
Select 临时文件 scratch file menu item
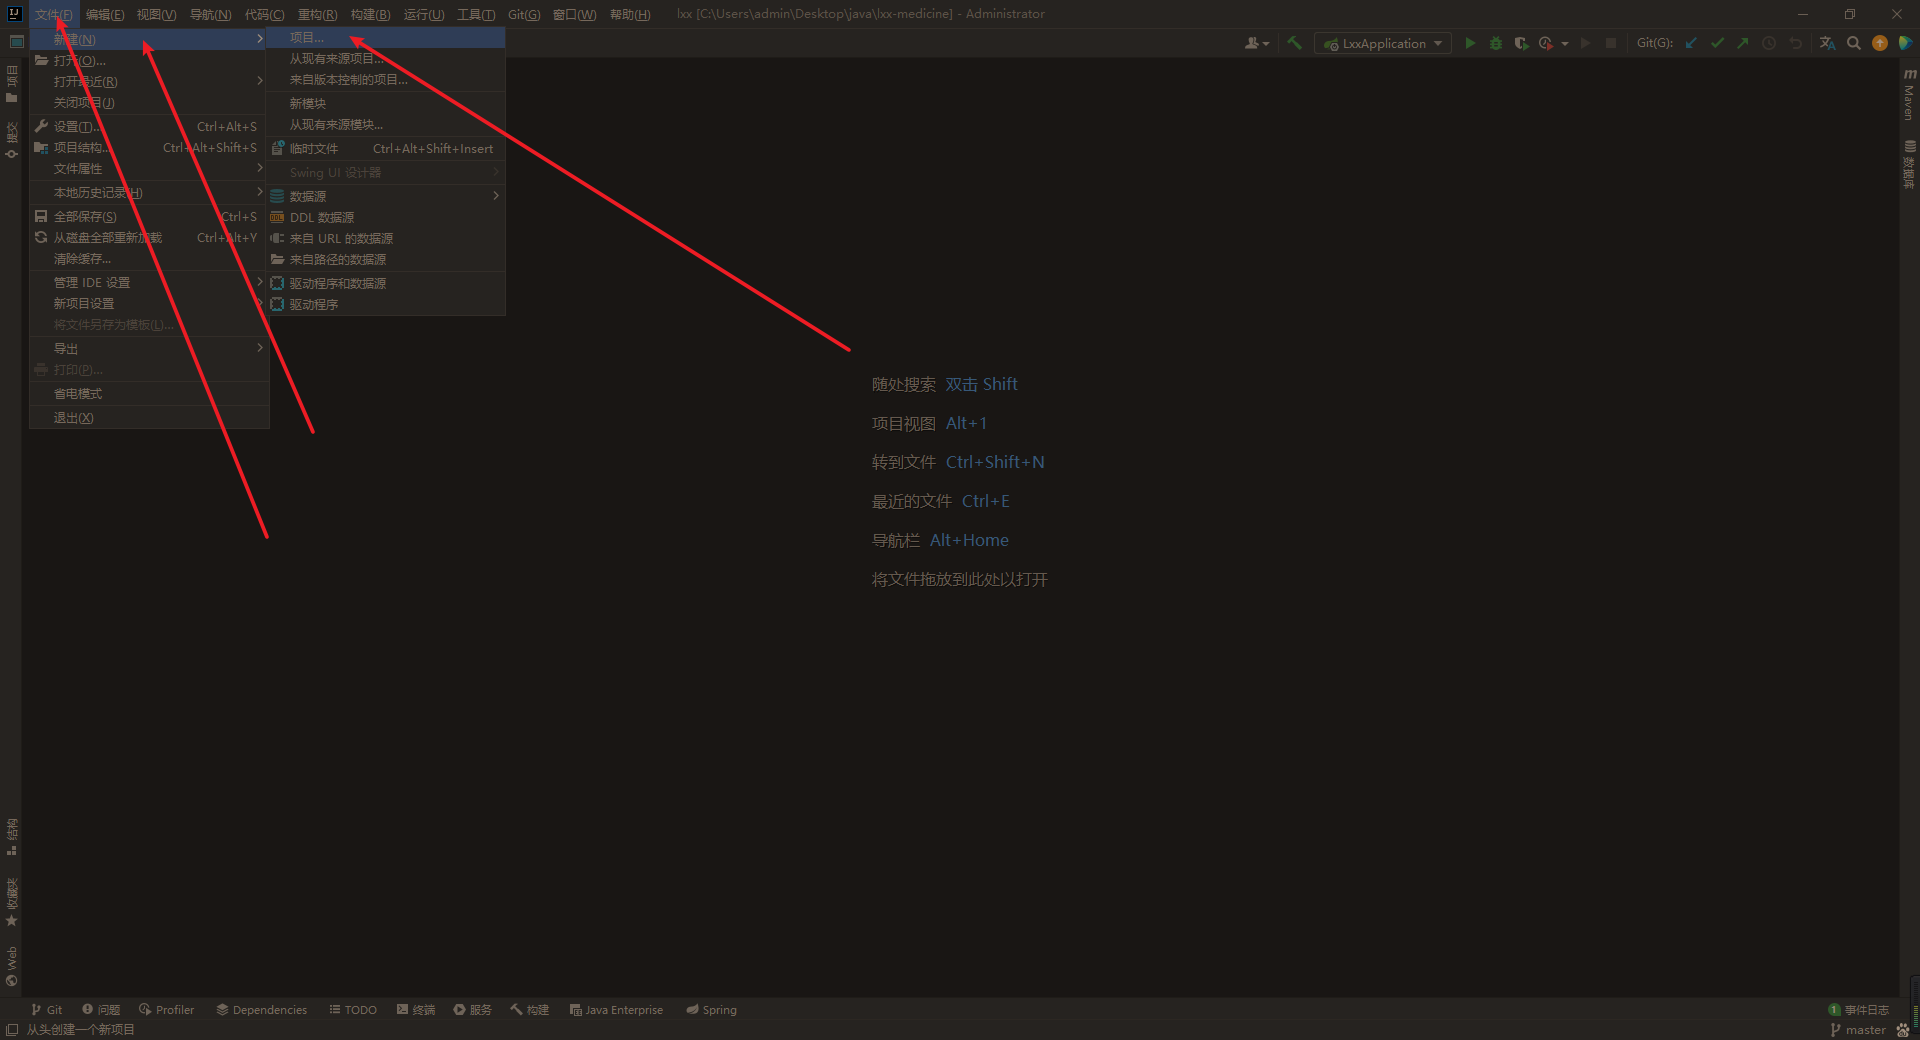[x=386, y=149]
